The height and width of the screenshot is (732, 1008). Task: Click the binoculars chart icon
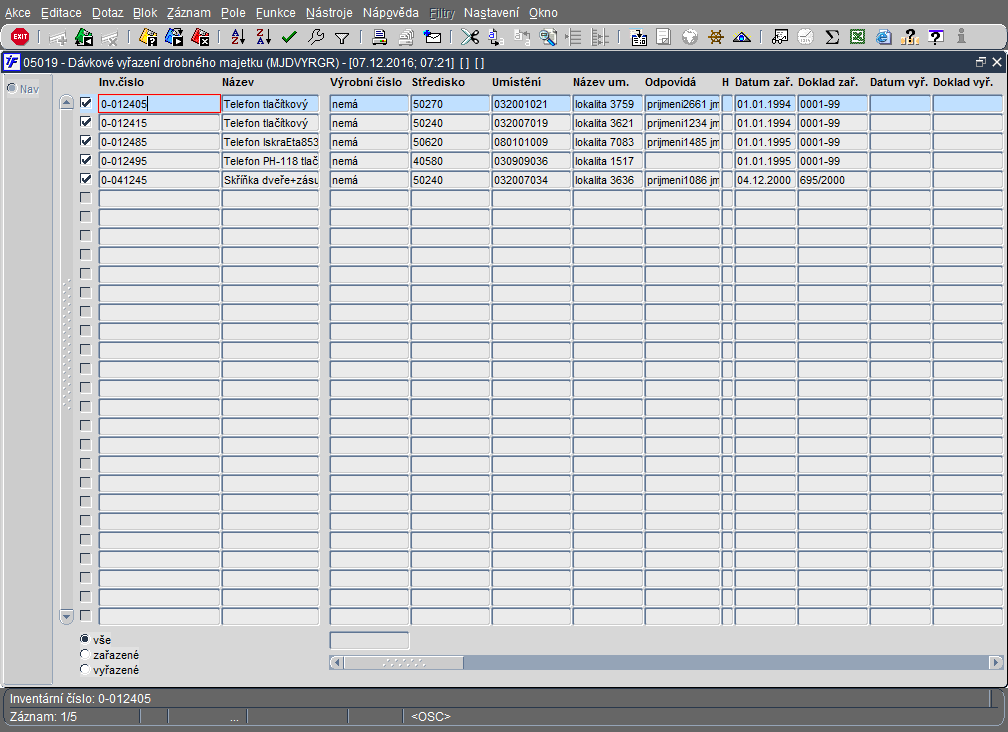pyautogui.click(x=780, y=37)
